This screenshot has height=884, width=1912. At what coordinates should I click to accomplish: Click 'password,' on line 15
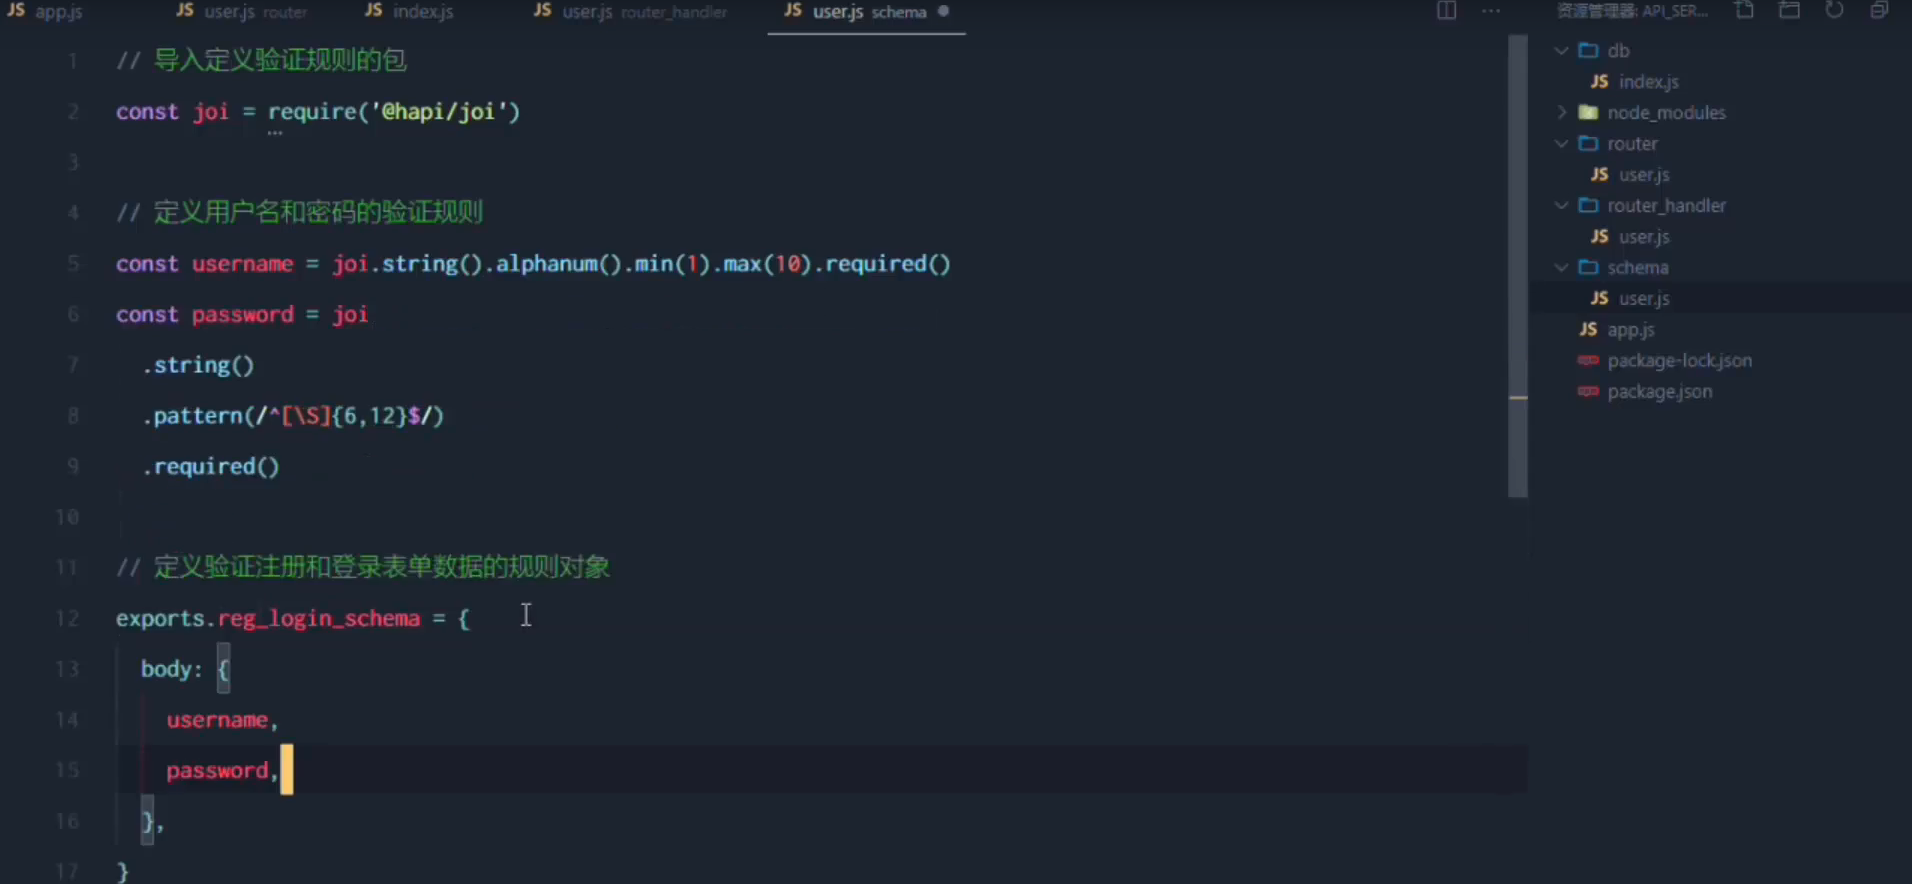tap(222, 770)
